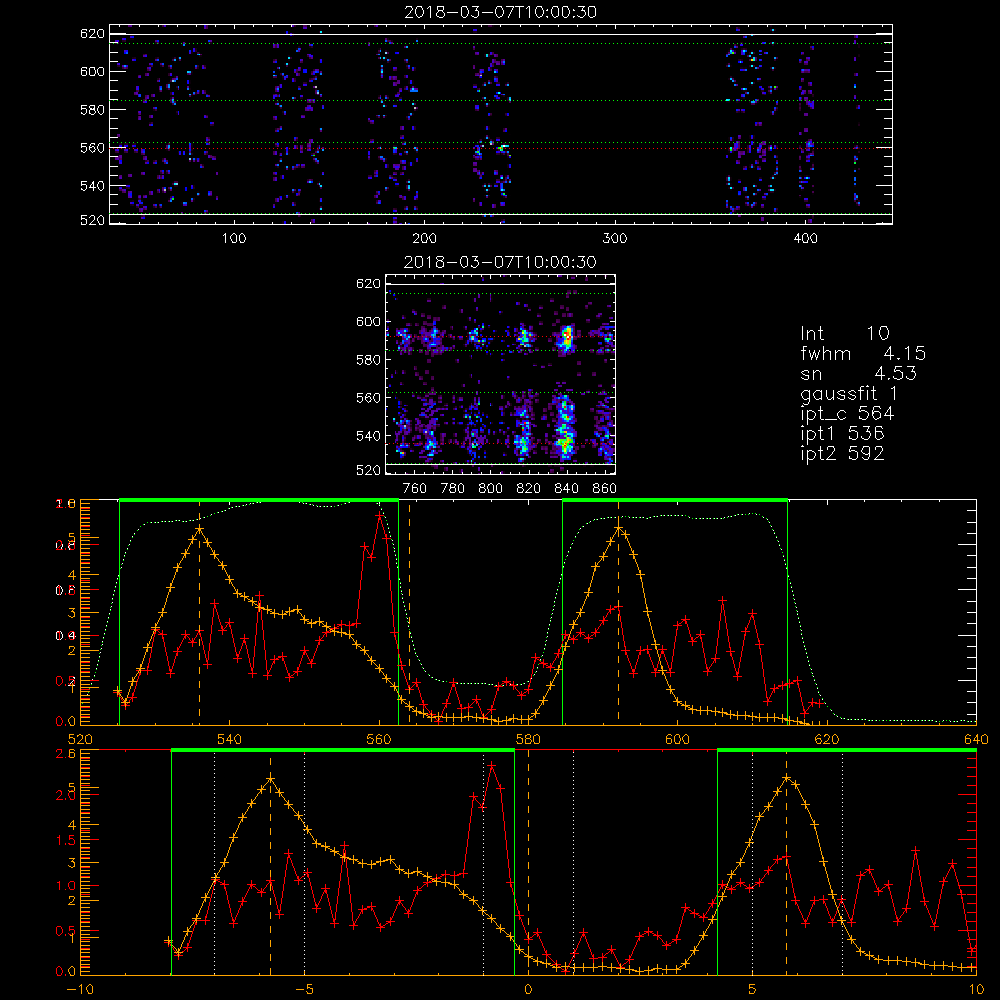
Task: Click the orange peak near -6 in bottom plot
Action: pos(270,778)
